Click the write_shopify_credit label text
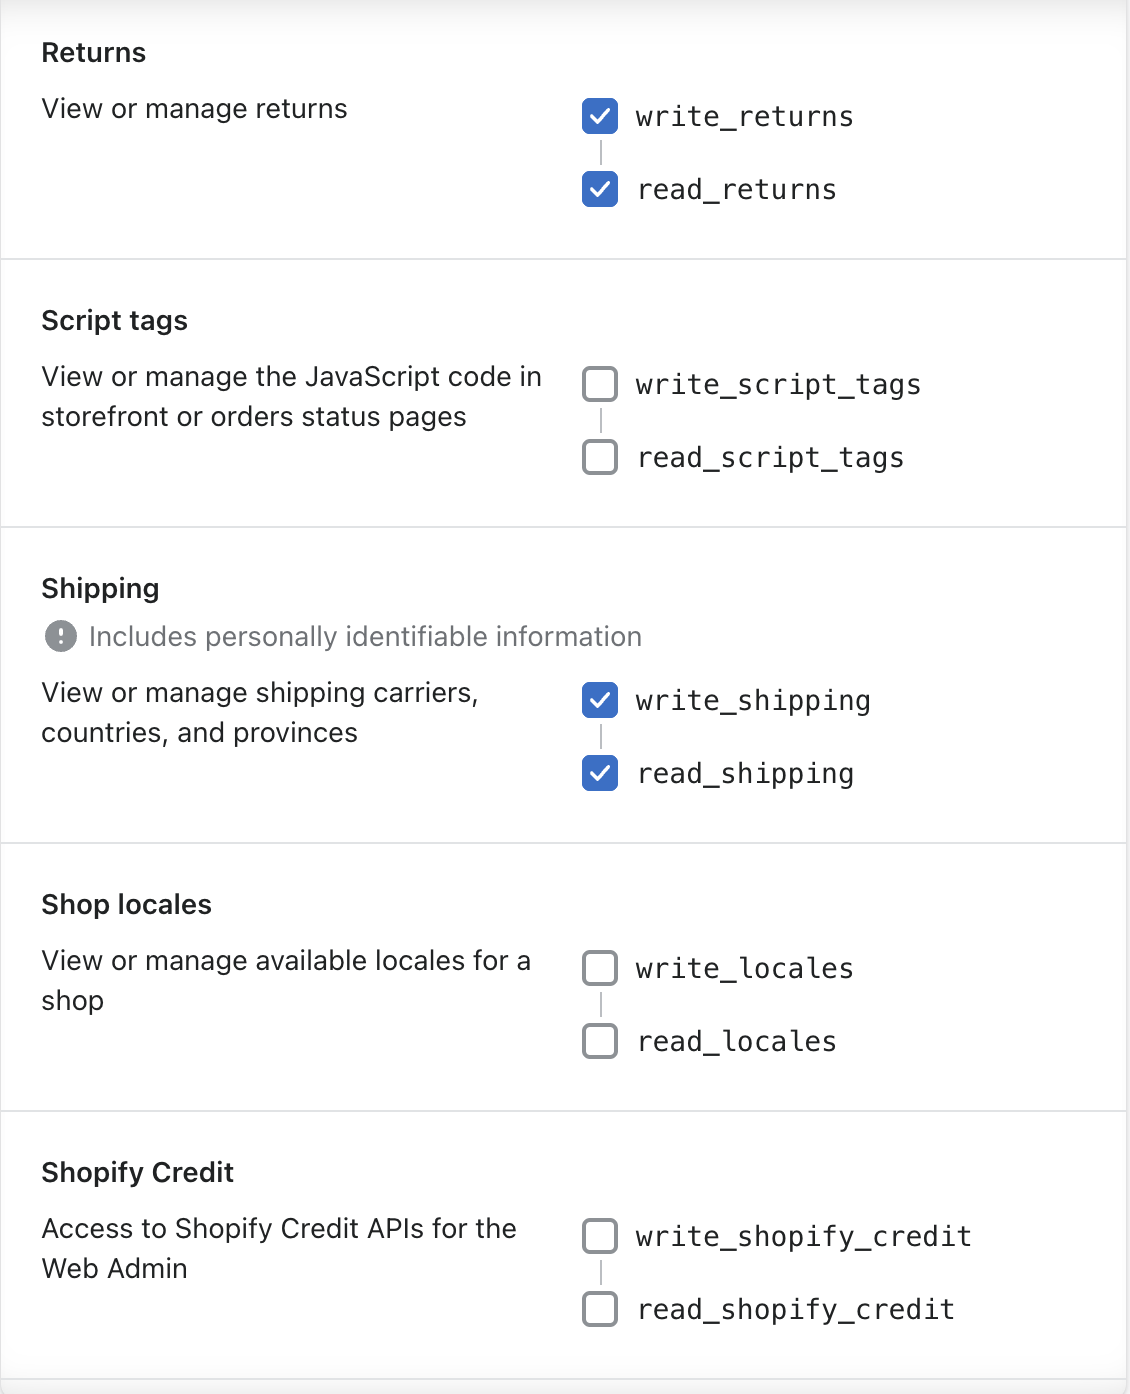The height and width of the screenshot is (1394, 1130). 803,1237
